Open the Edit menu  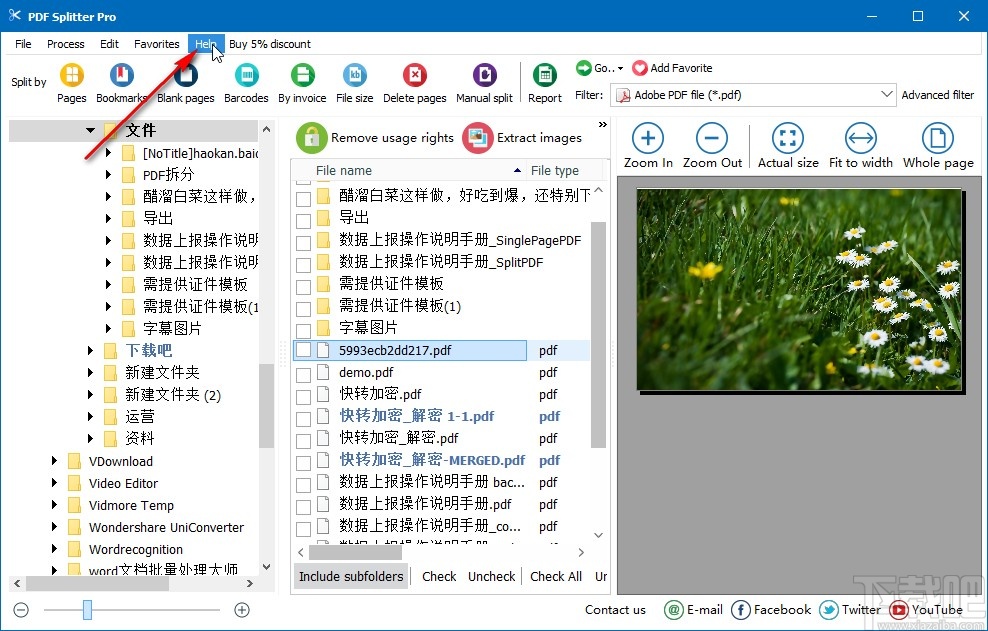click(109, 44)
